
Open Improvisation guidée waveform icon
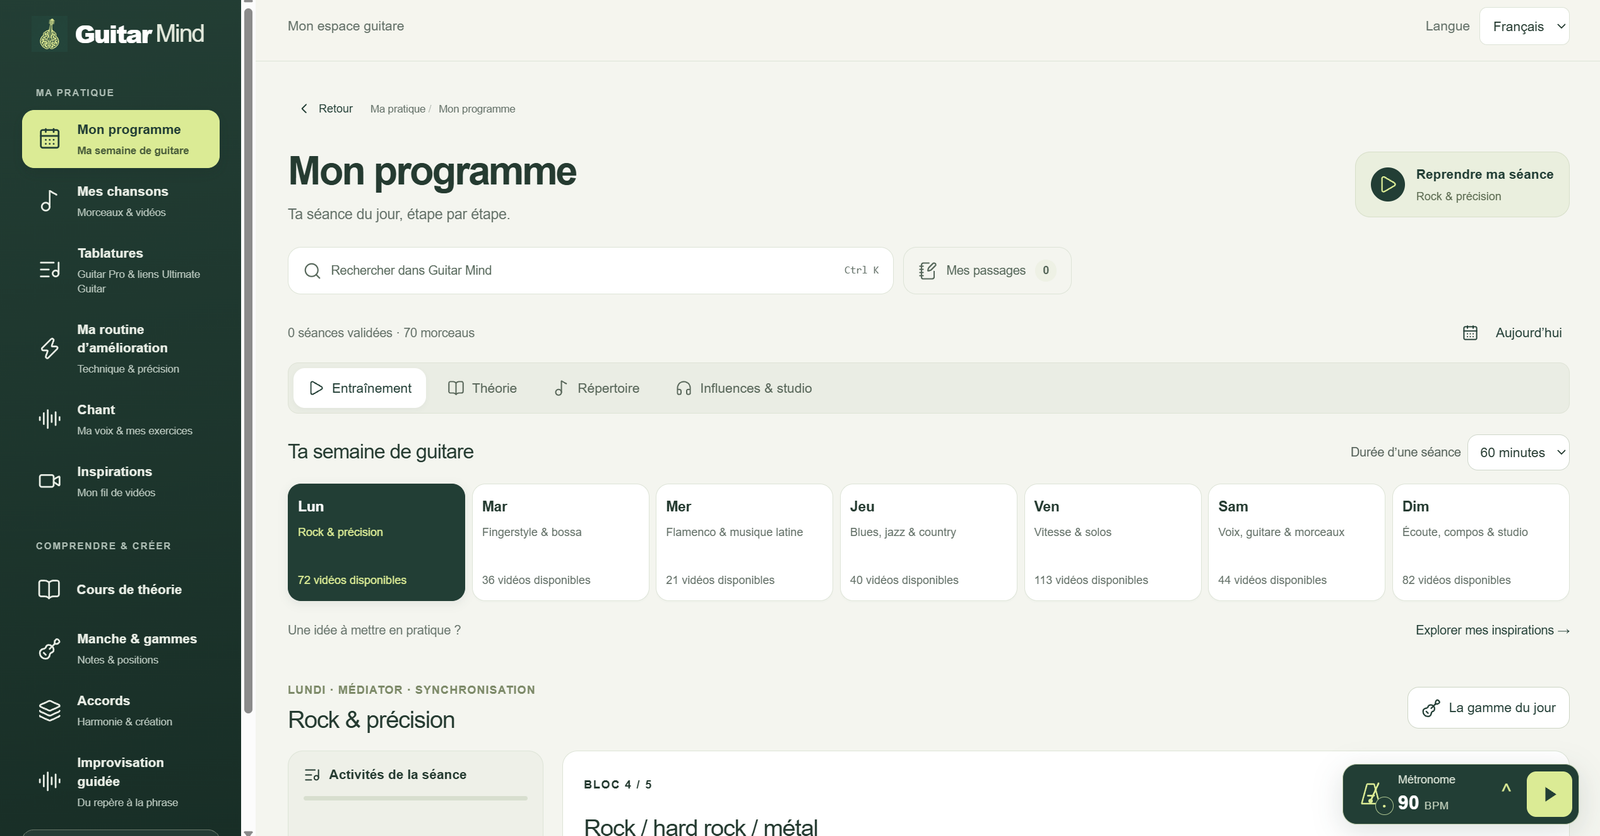tap(49, 781)
